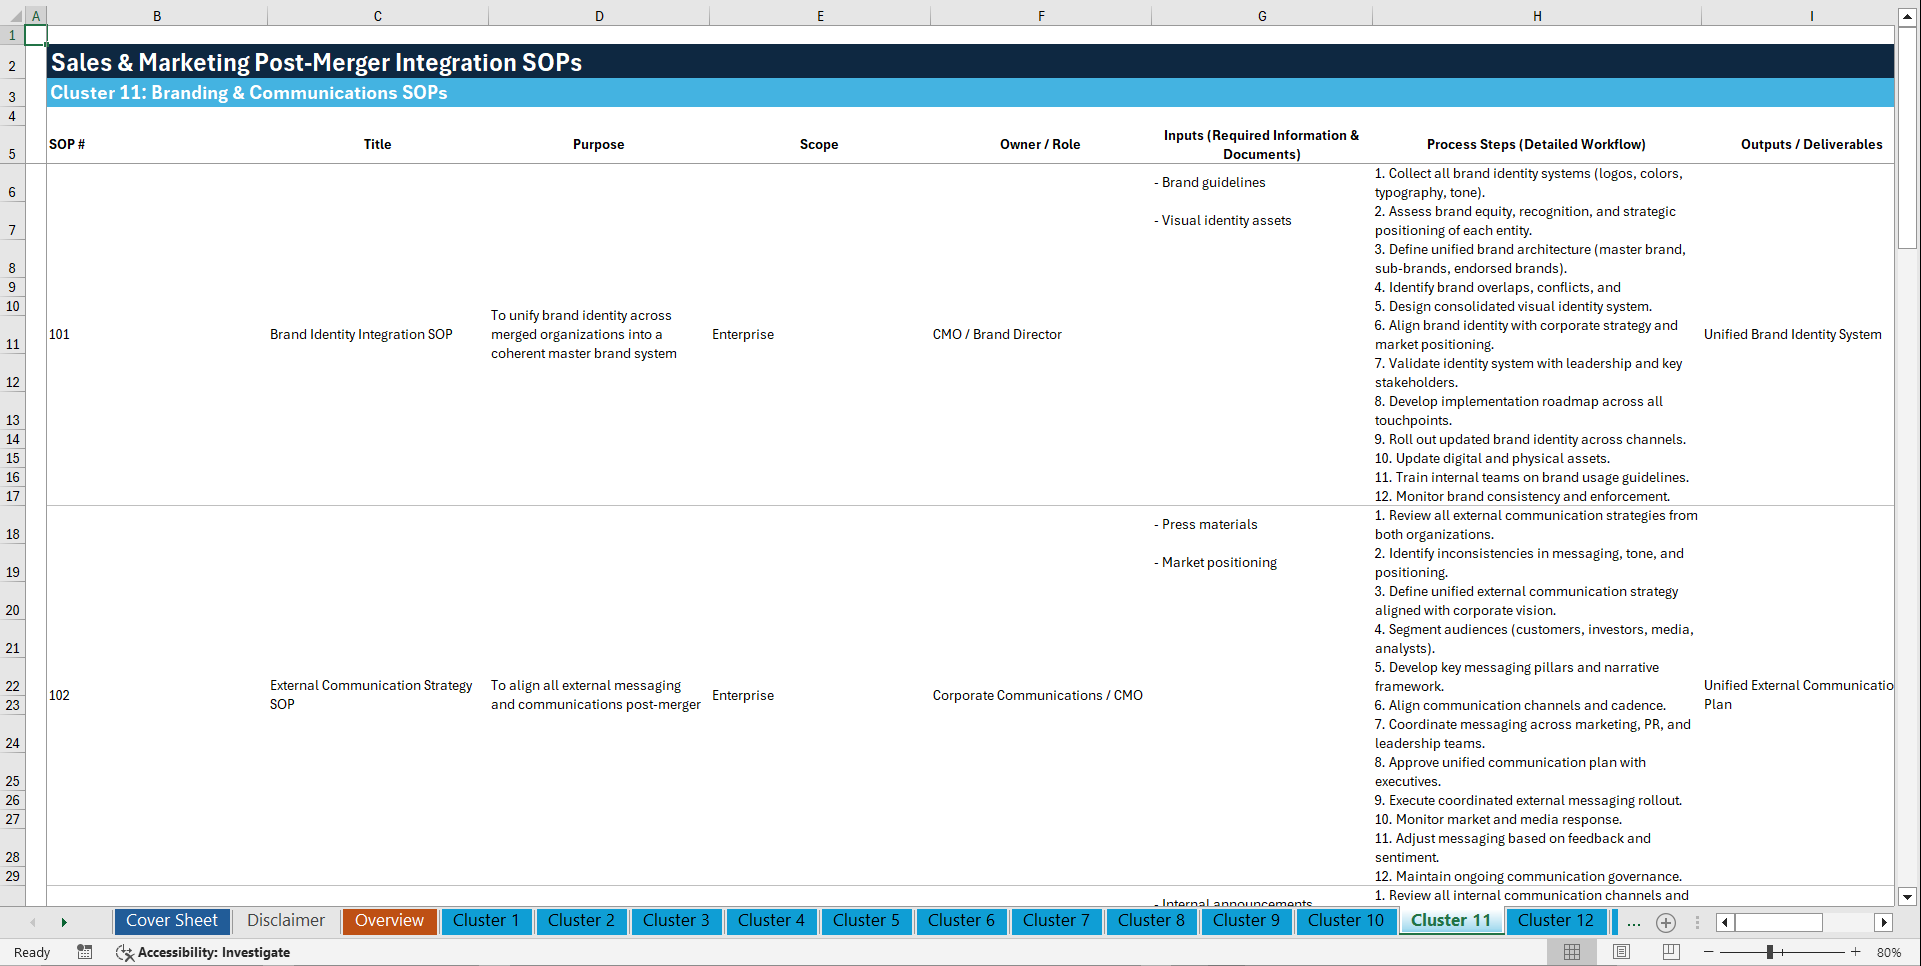This screenshot has height=966, width=1921.
Task: Click the right sheet navigation arrow
Action: click(64, 922)
